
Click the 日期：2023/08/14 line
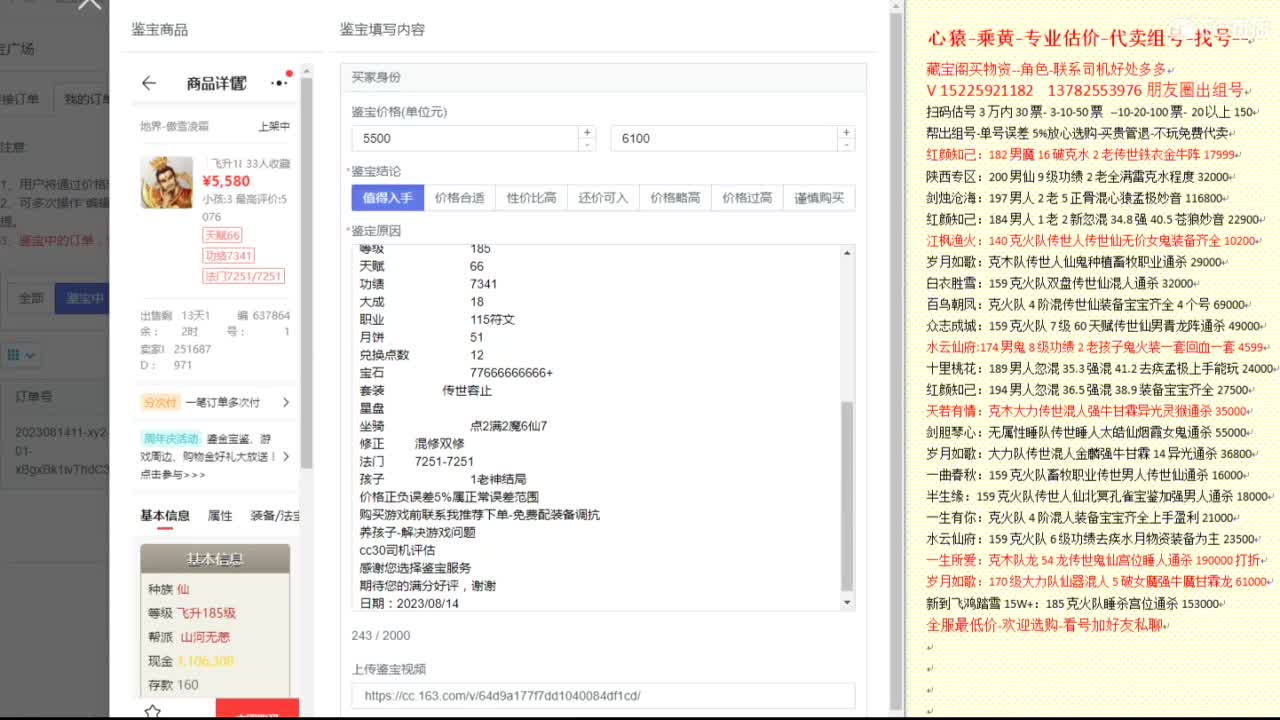[x=409, y=604]
